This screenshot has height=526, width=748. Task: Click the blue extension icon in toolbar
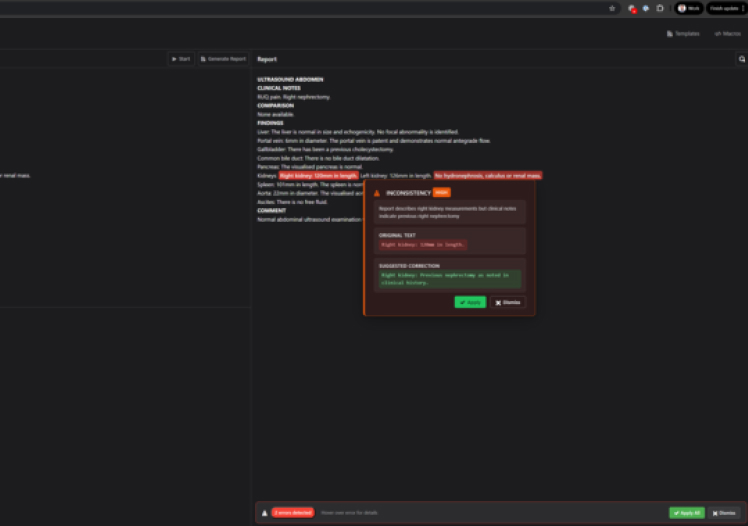[646, 8]
